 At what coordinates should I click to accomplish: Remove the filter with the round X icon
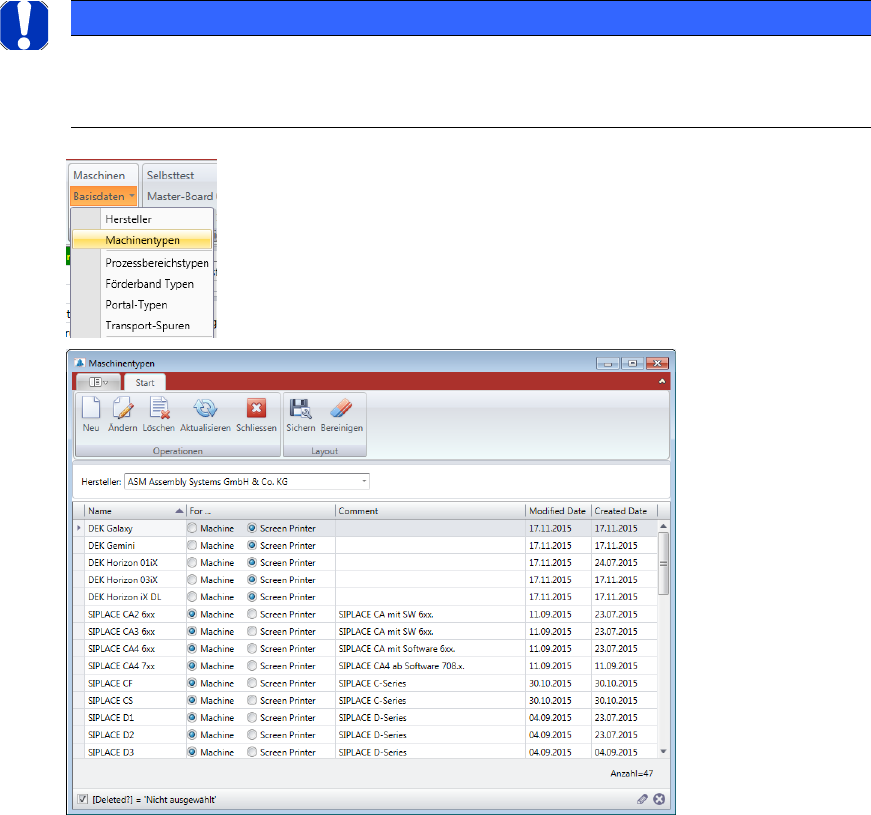coord(659,799)
